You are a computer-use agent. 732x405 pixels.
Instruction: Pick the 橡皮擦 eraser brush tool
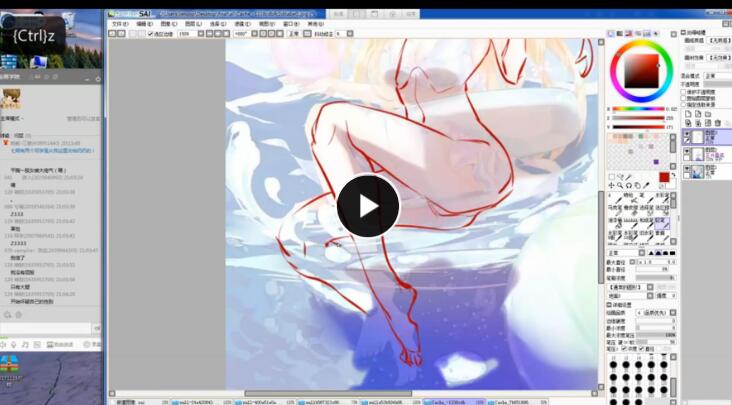pyautogui.click(x=631, y=210)
